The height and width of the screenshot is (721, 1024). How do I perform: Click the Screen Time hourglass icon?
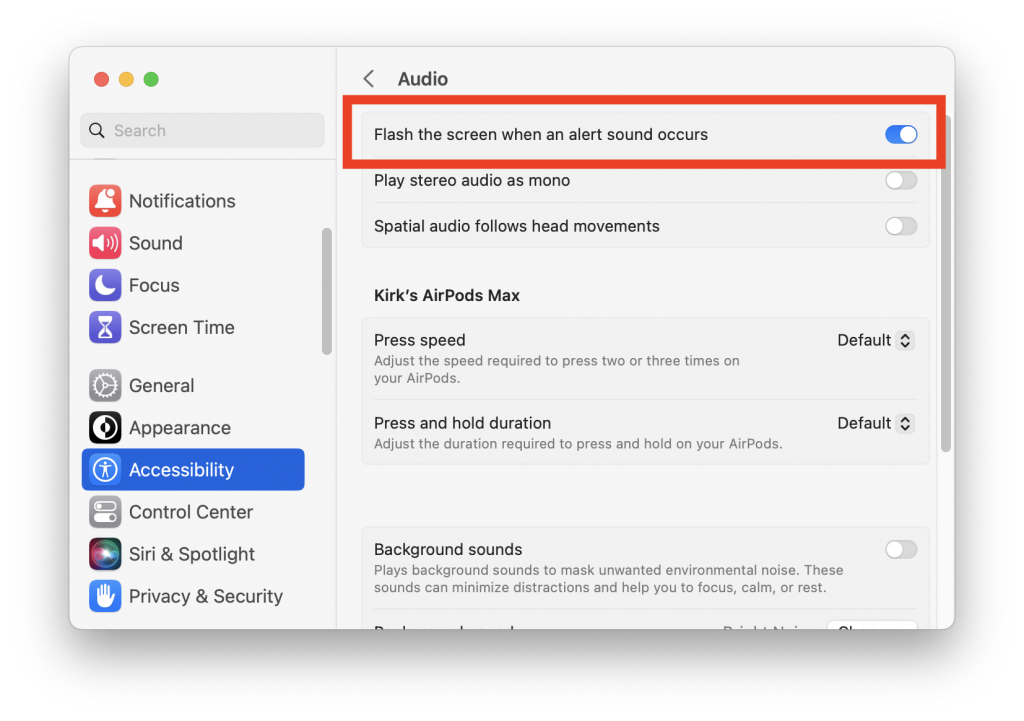(105, 327)
